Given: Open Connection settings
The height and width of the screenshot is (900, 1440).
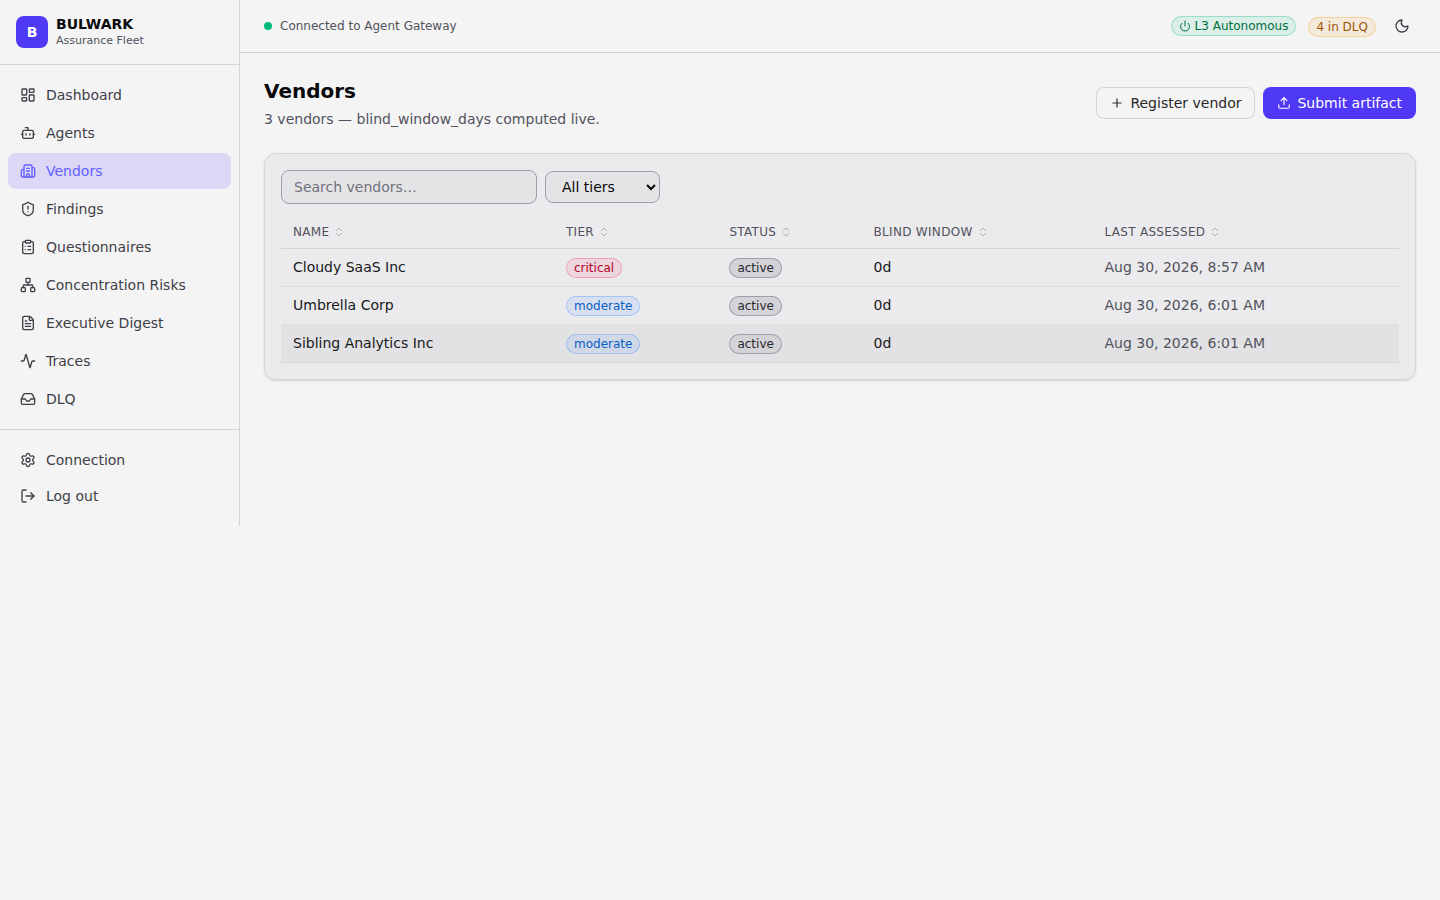Looking at the screenshot, I should point(119,460).
